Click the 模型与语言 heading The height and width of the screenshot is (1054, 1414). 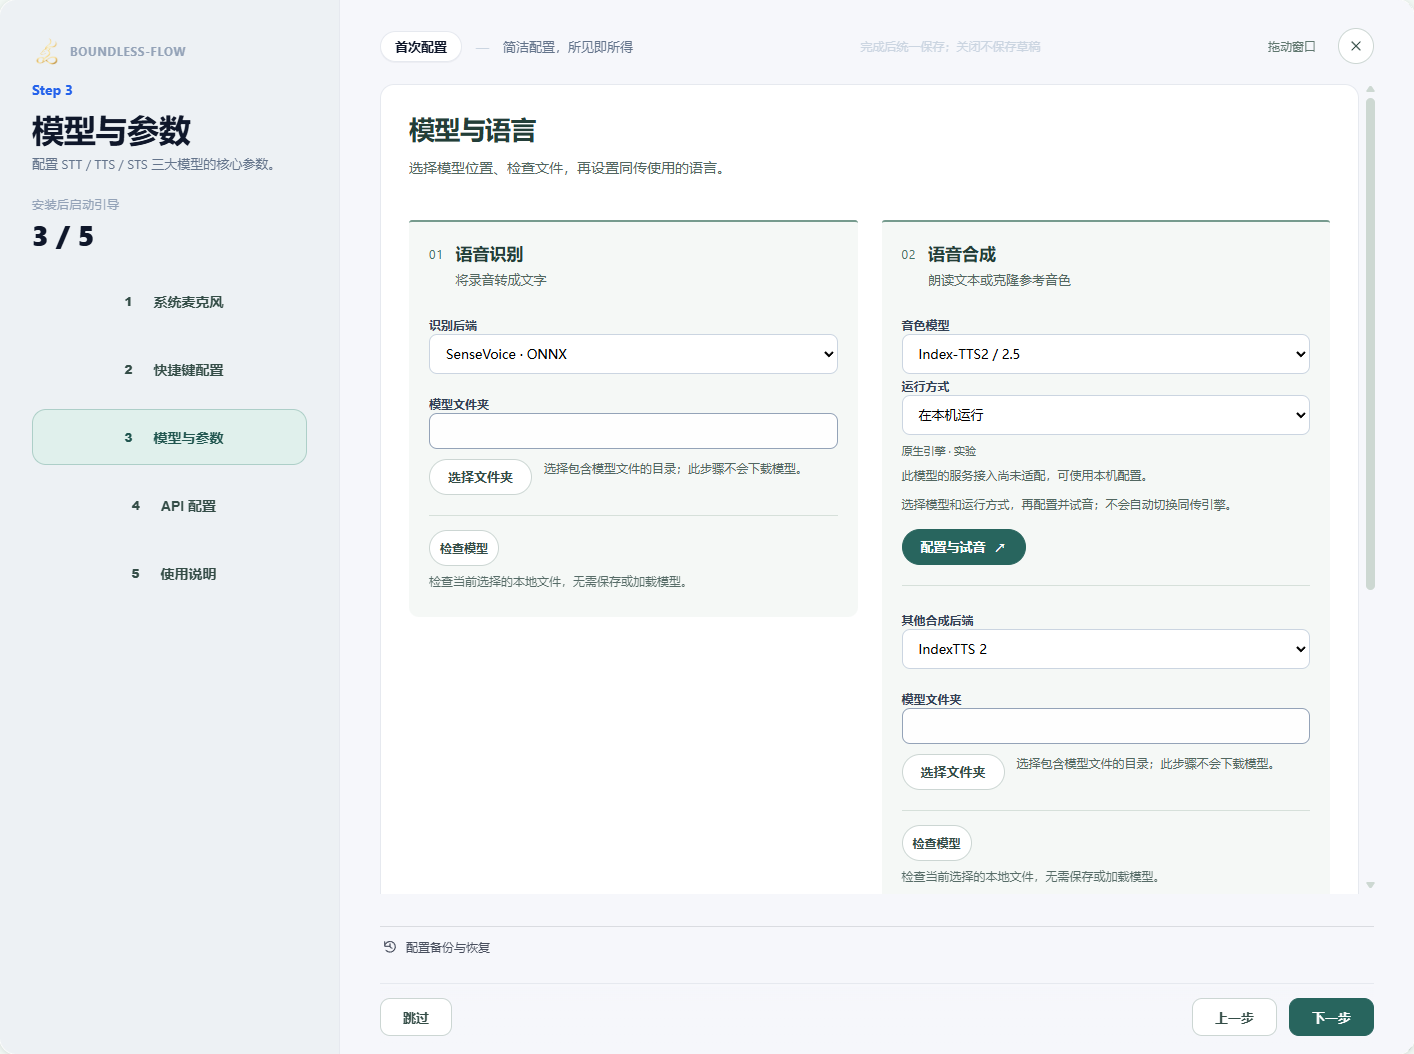point(472,131)
